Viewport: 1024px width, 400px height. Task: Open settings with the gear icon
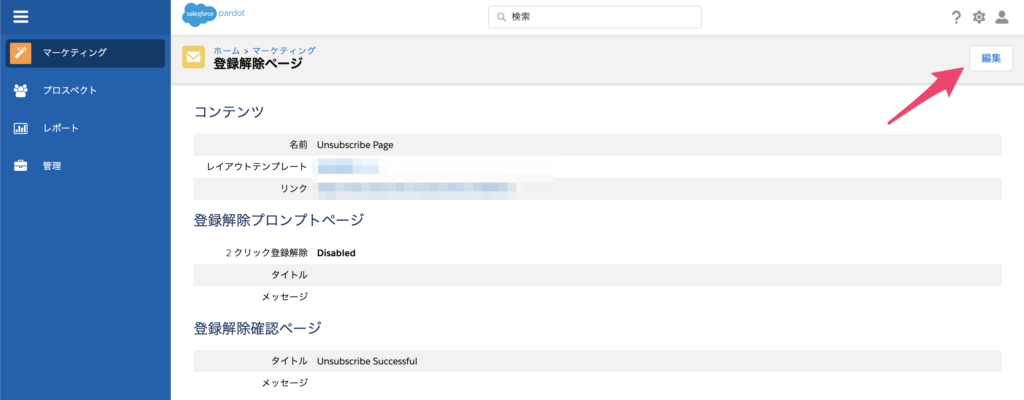pos(979,17)
